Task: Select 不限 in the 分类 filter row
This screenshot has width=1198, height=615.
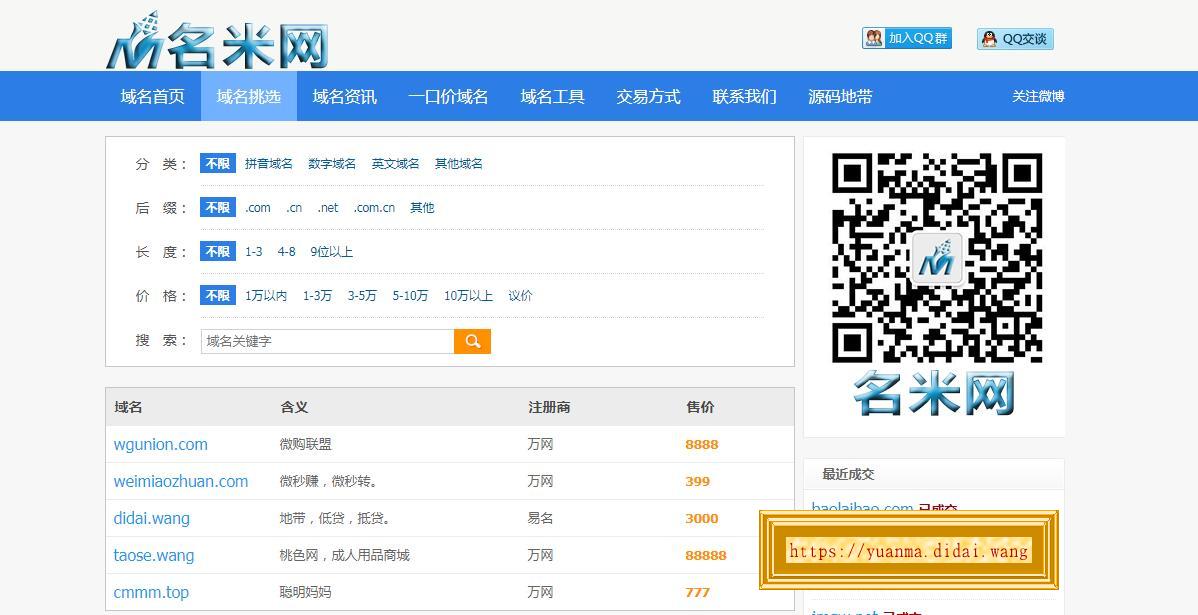Action: (x=218, y=163)
